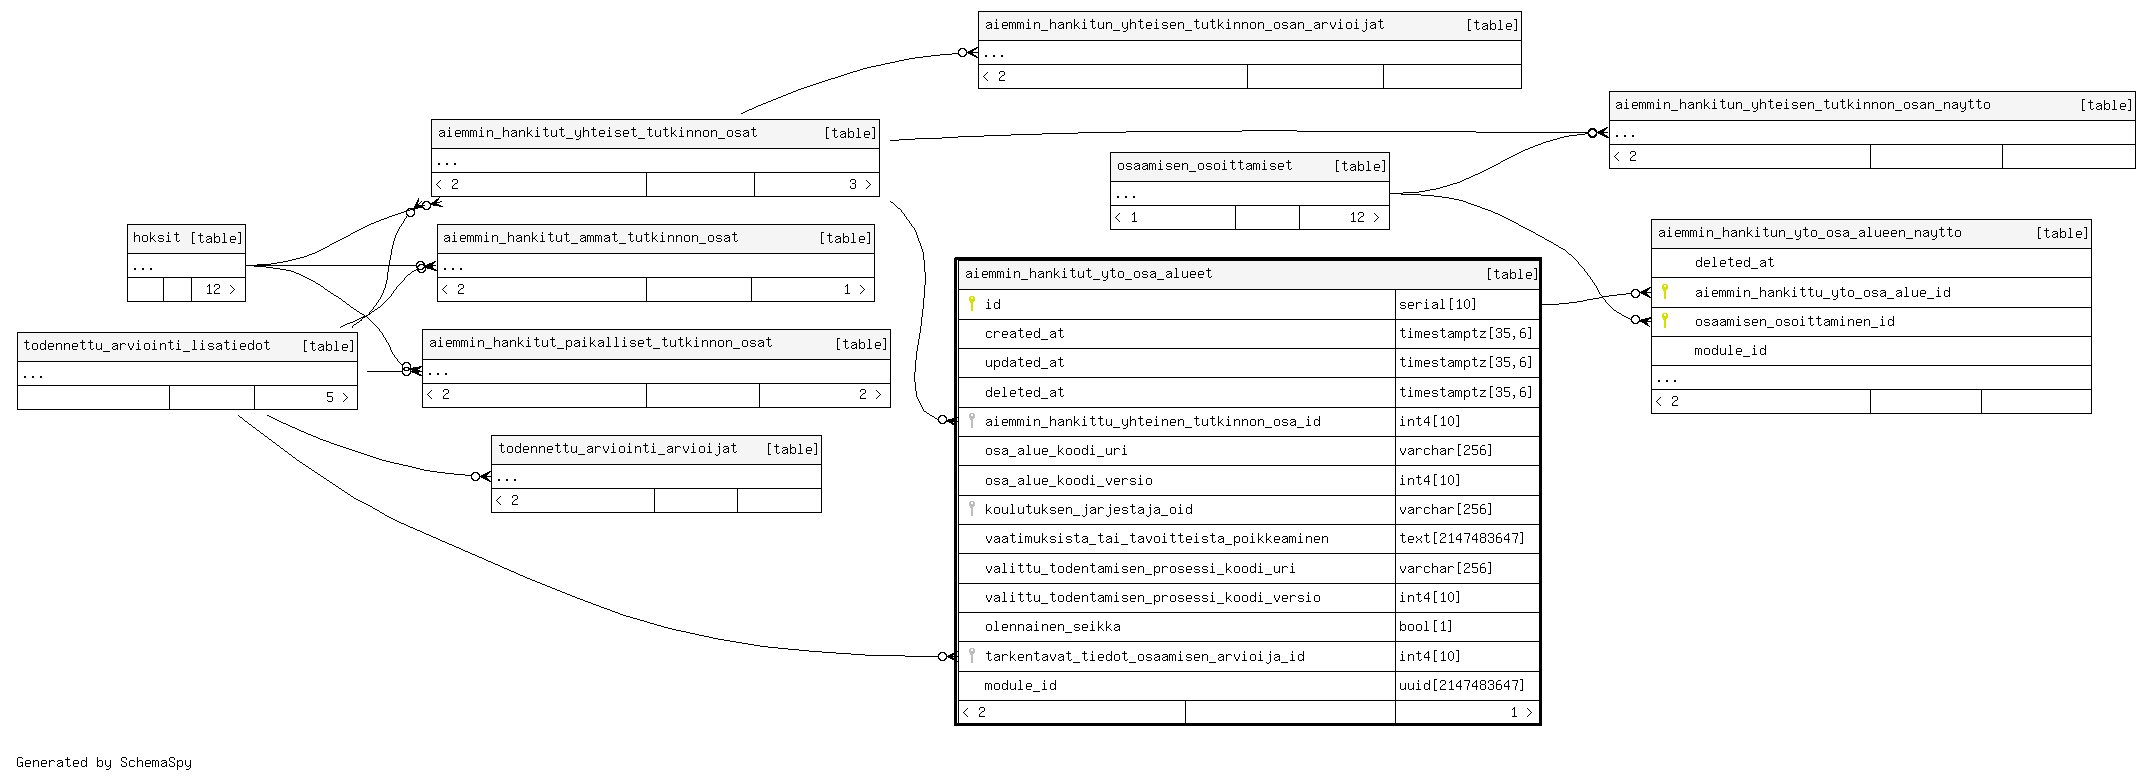Screen dimensions: 2151x781
Task: Open the todennettu_arviointi_lisatiedot table title
Action: coord(147,345)
